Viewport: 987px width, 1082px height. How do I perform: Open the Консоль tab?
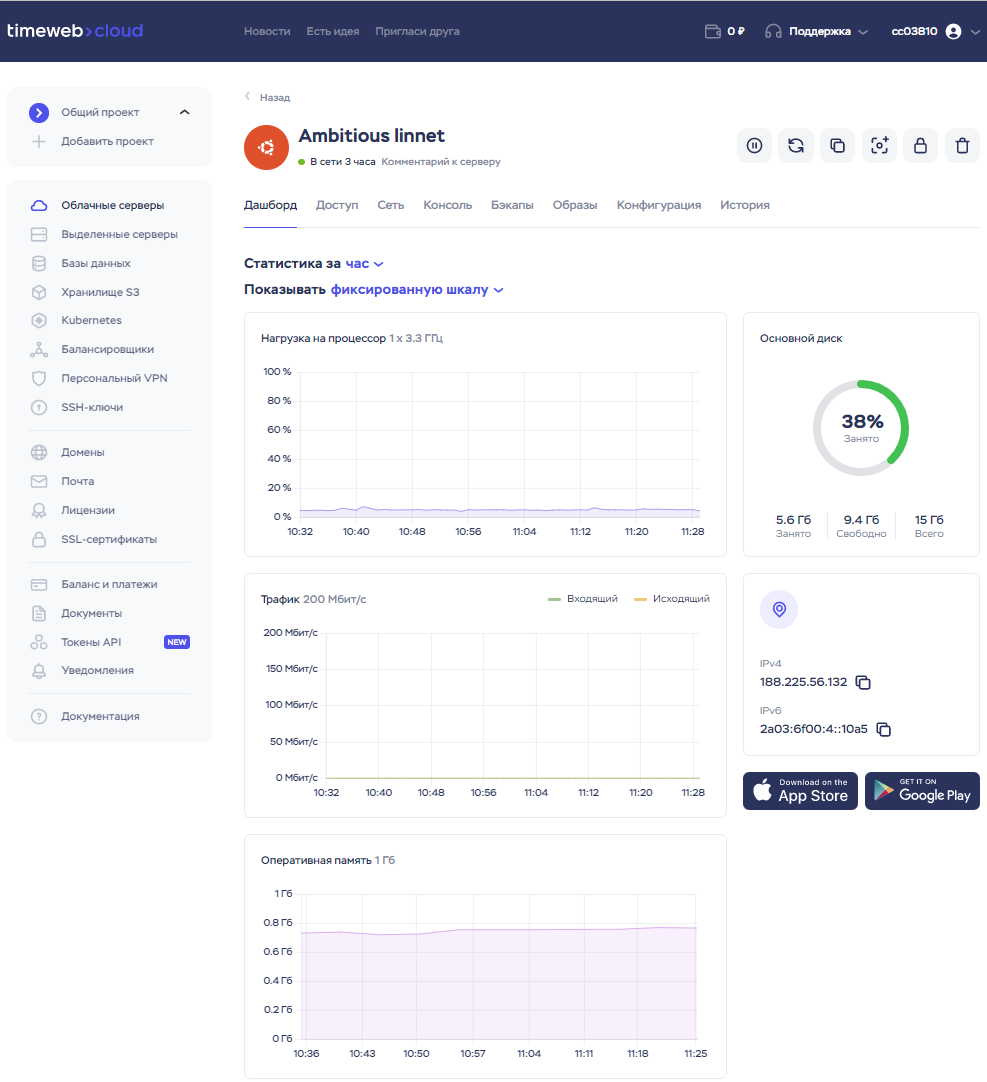pos(447,205)
